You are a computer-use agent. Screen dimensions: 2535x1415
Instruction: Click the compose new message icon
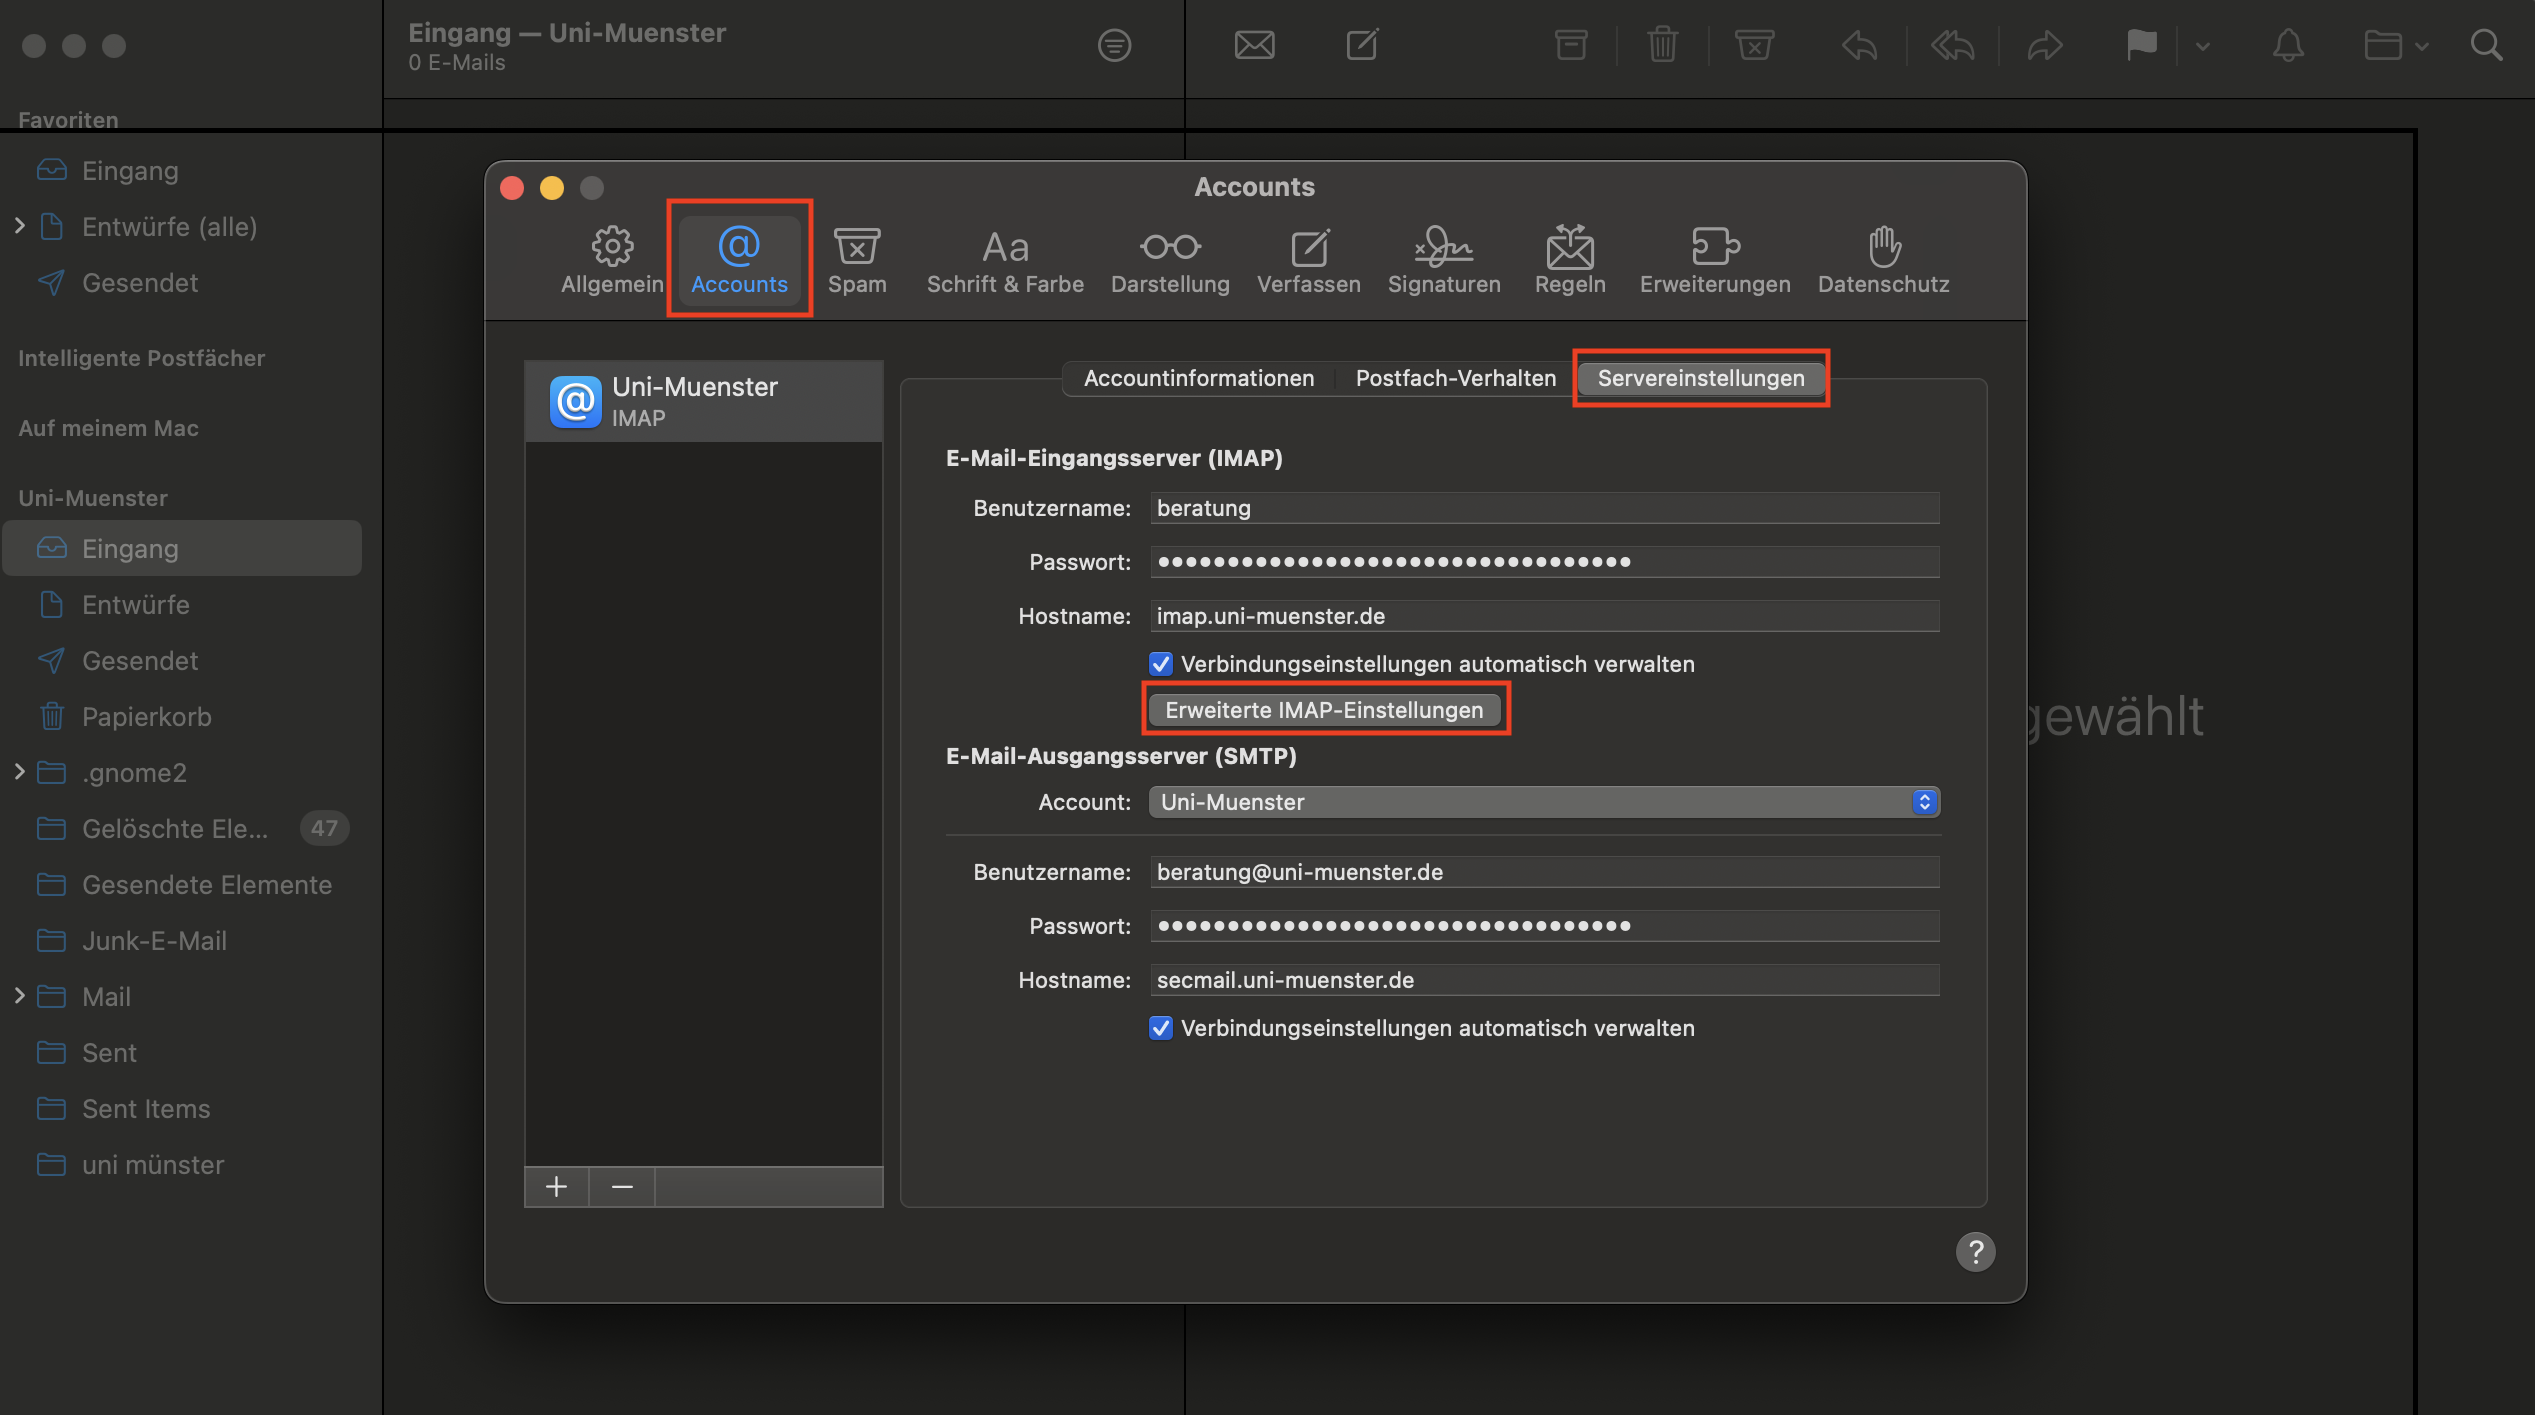(x=1361, y=45)
